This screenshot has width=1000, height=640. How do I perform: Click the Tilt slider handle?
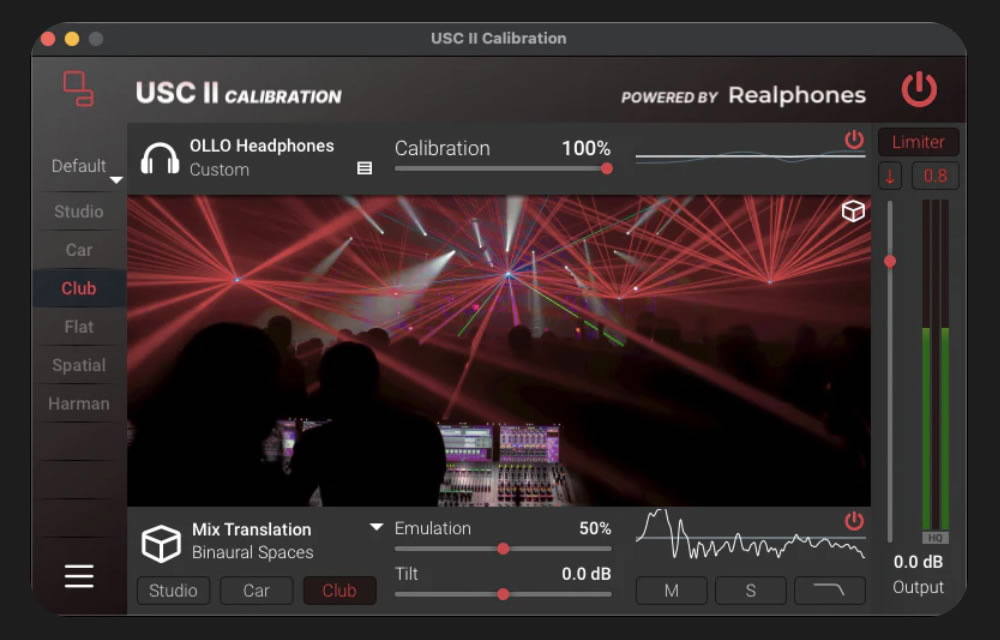[x=503, y=594]
